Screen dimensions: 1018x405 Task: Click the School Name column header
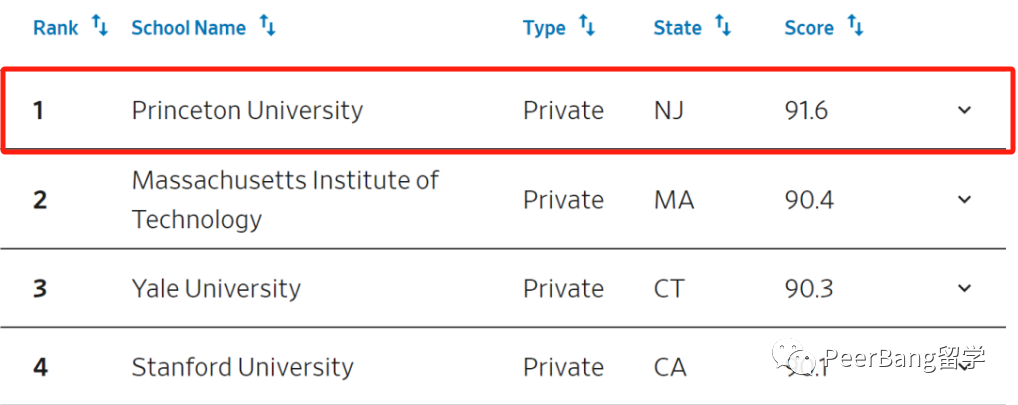tap(189, 28)
